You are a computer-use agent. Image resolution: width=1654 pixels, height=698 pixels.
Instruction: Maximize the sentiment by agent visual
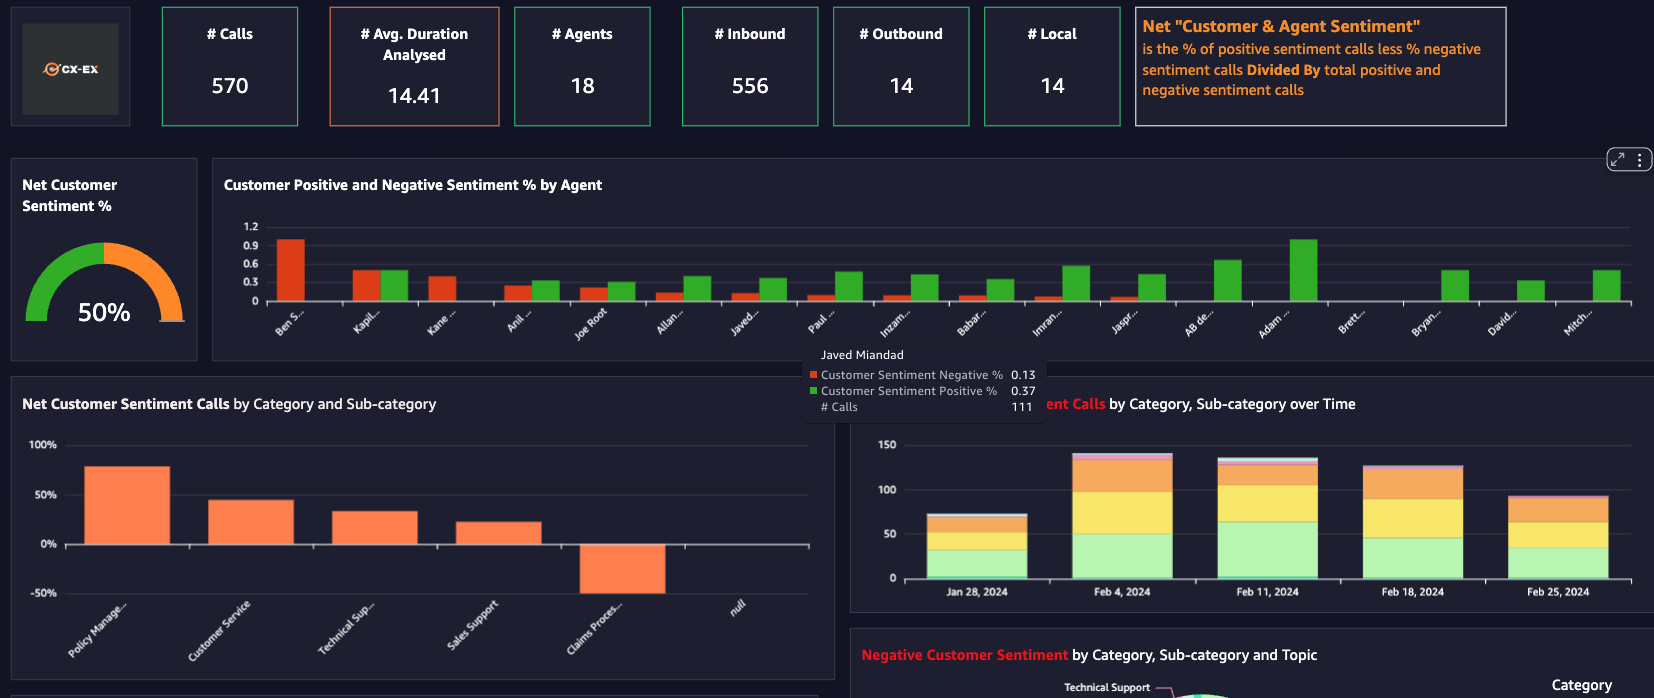coord(1618,159)
